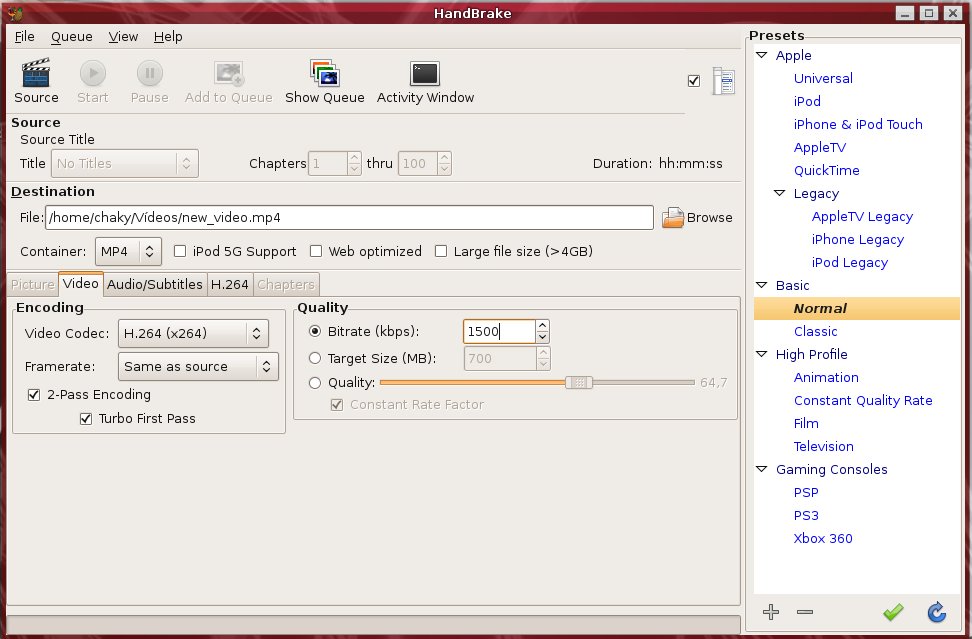This screenshot has width=972, height=639.
Task: Select the PS3 preset
Action: [806, 516]
